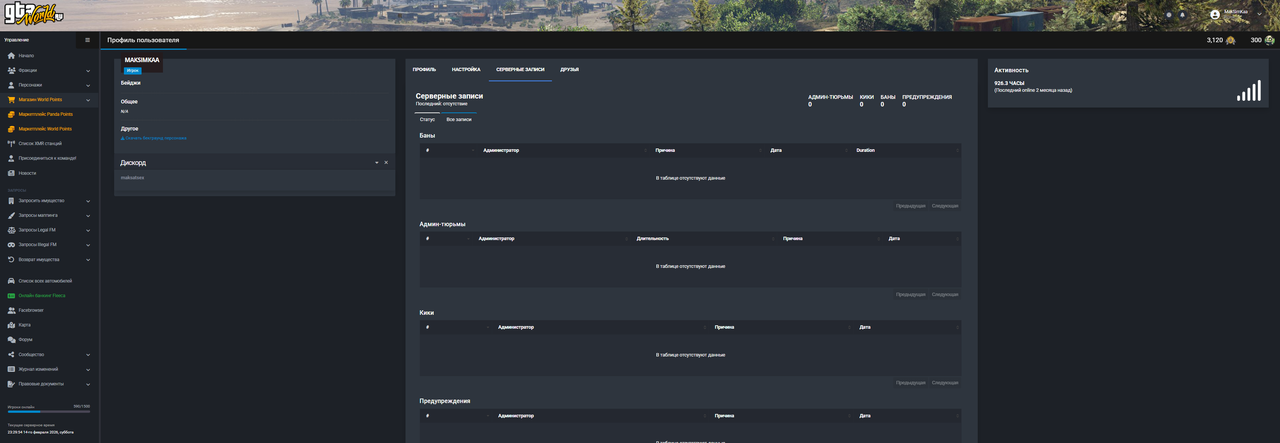Click Список XMR станций antenna icon
Image resolution: width=1280 pixels, height=443 pixels.
point(11,144)
